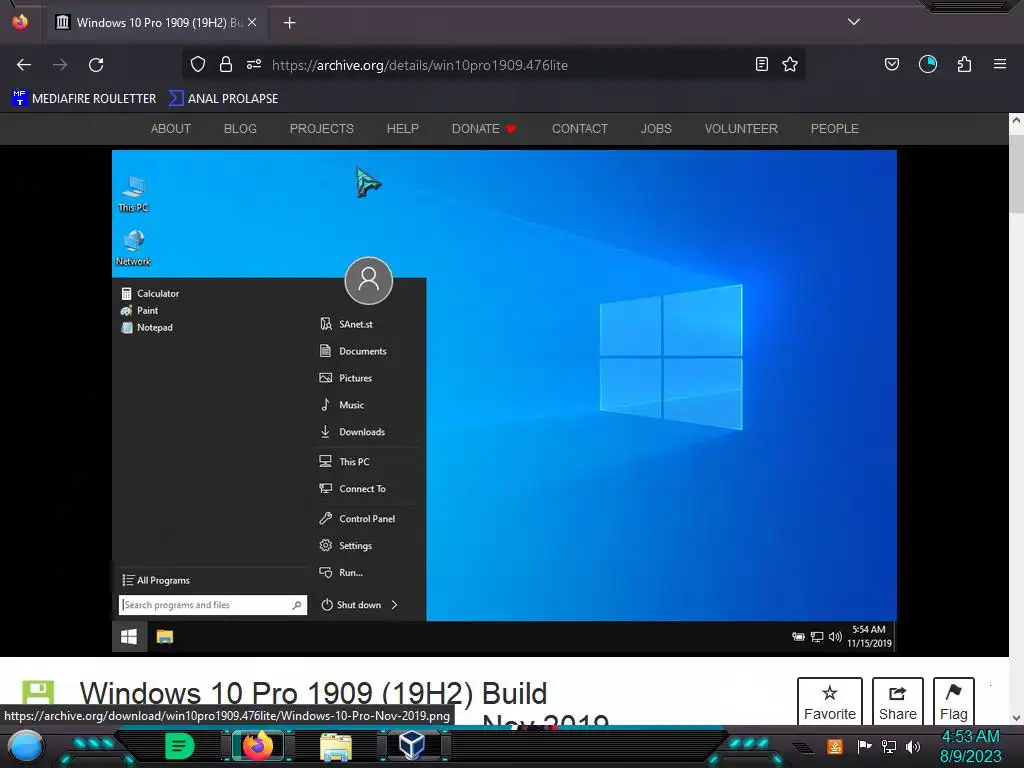1024x768 pixels.
Task: Click the Action Center flag tray icon
Action: pos(864,746)
